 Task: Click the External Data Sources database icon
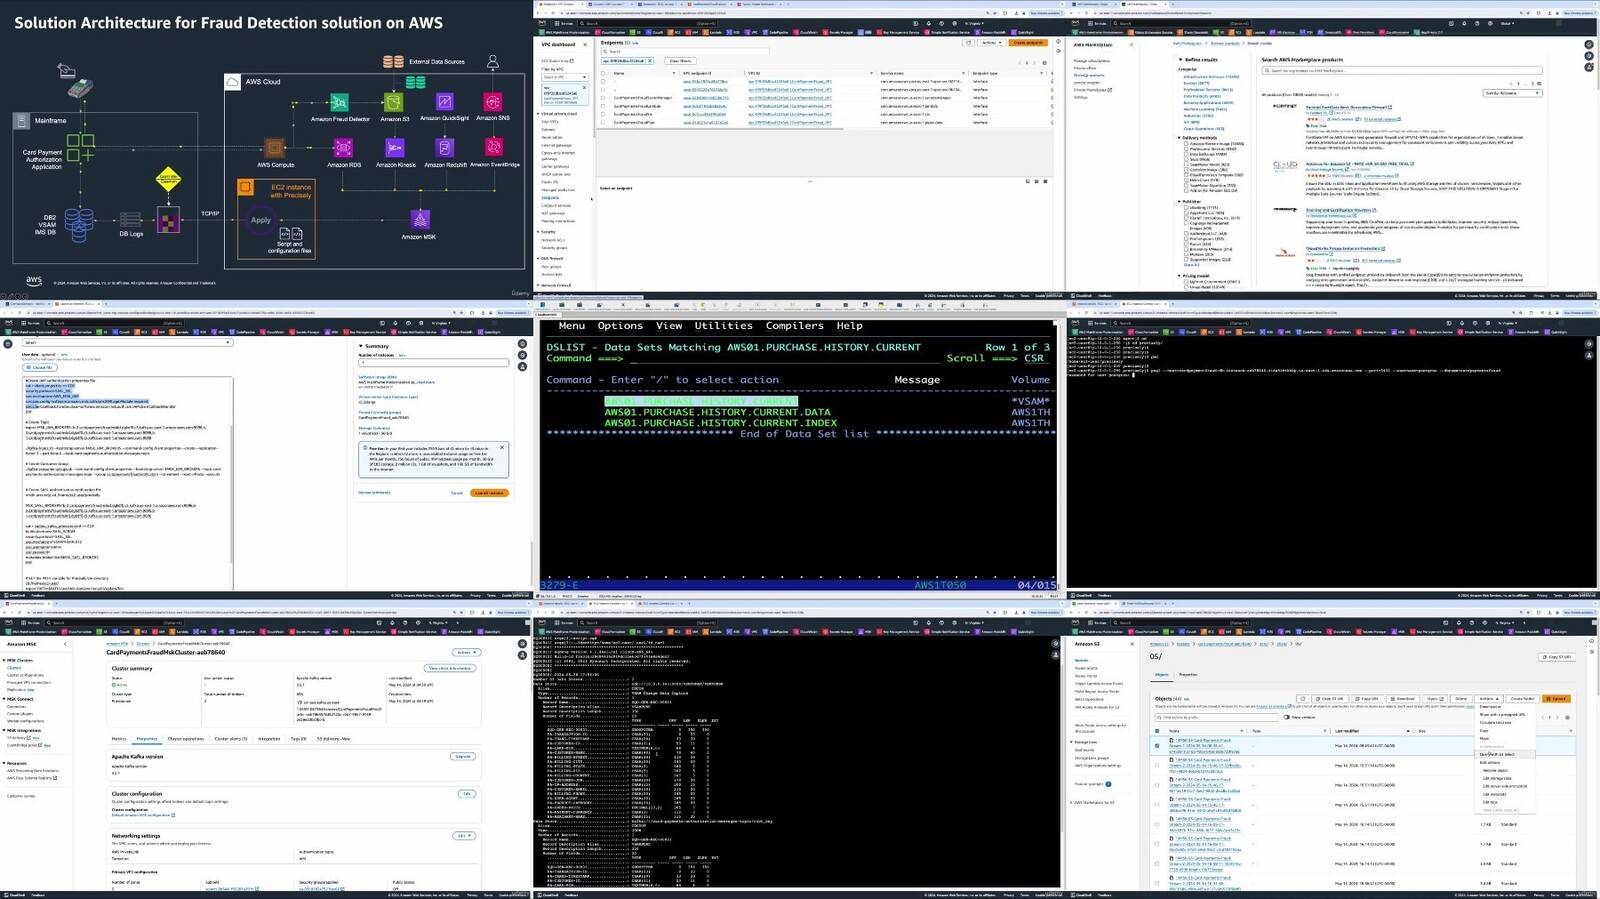coord(393,62)
